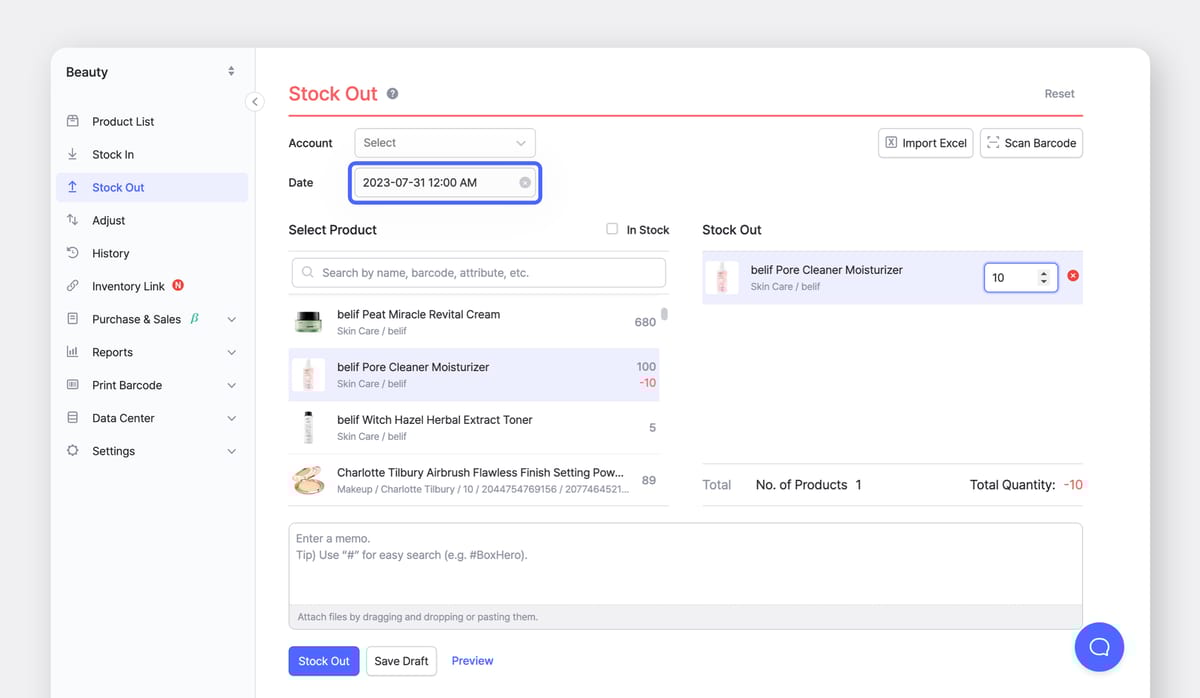
Task: Click the Scan Barcode frame icon
Action: coord(994,143)
